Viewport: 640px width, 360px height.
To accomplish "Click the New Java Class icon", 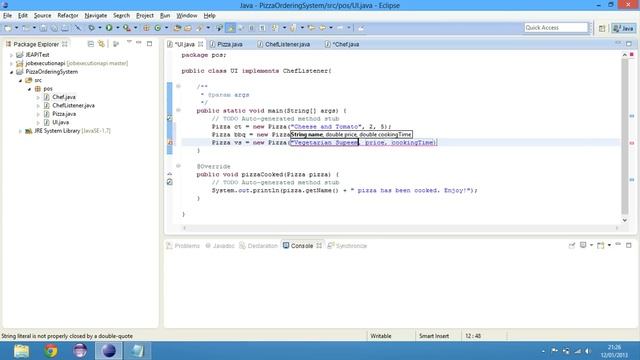I will pos(158,28).
